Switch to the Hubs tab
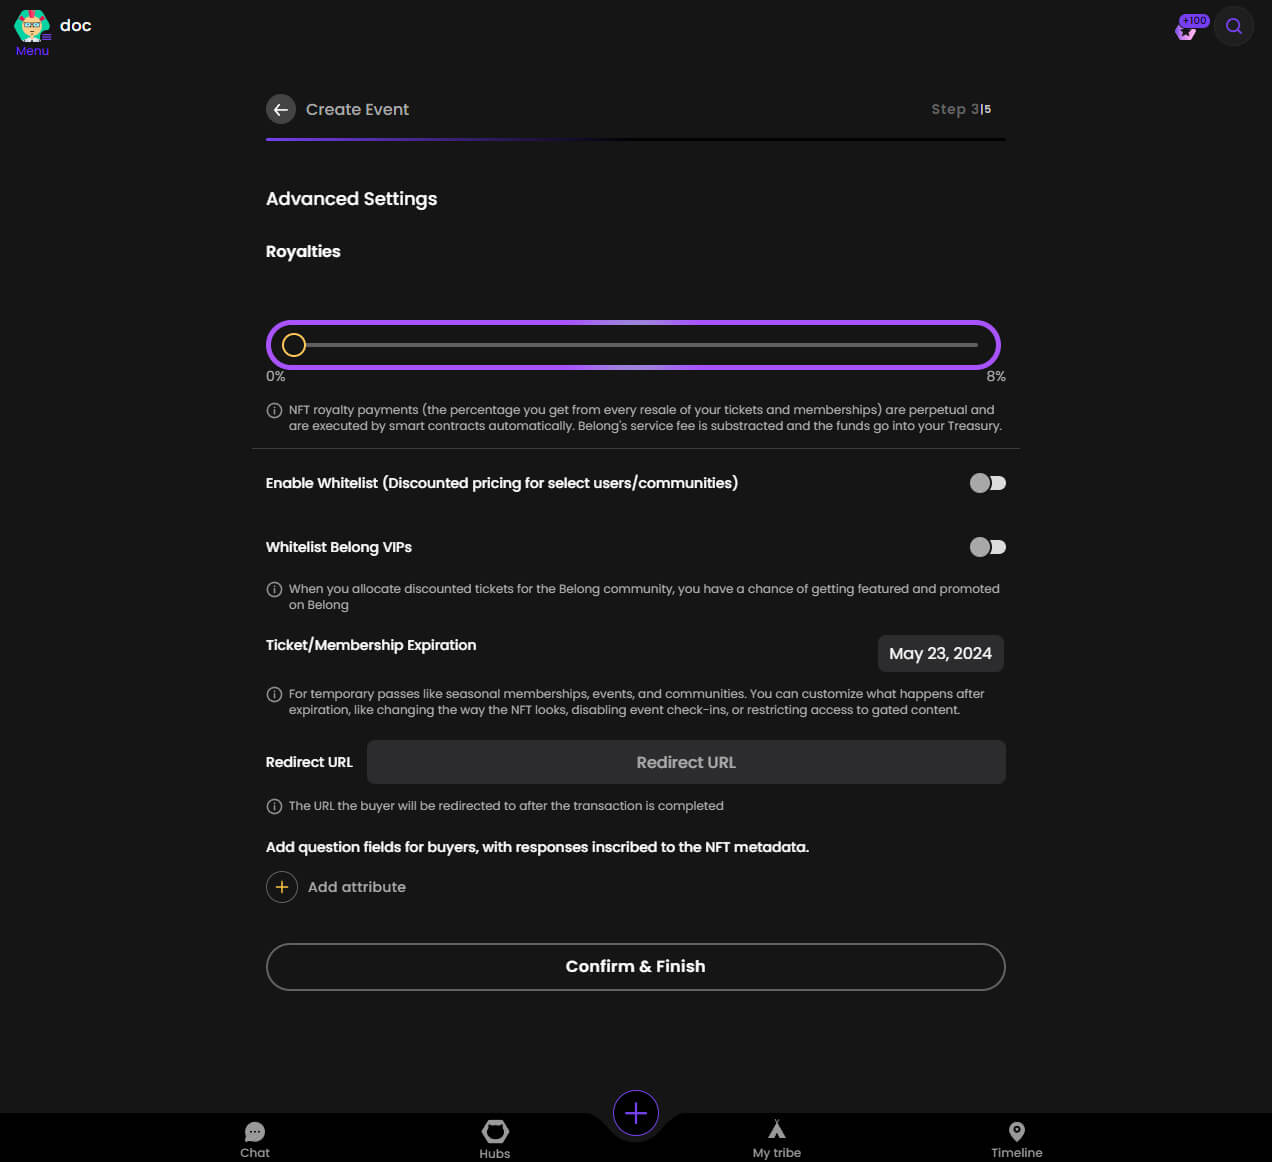The width and height of the screenshot is (1272, 1162). point(495,1139)
